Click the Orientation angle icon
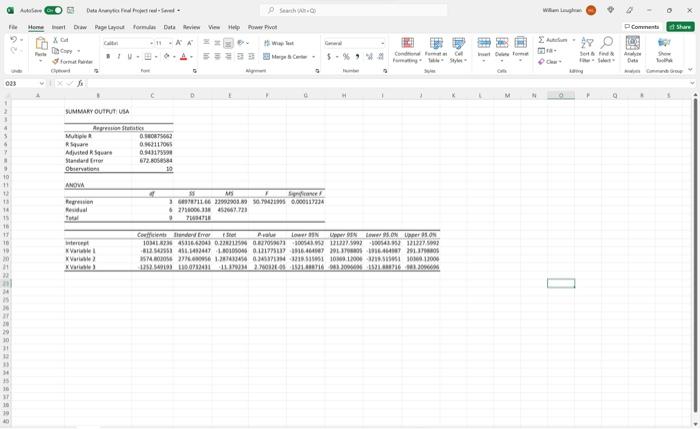Image resolution: width=700 pixels, height=429 pixels. tap(241, 43)
